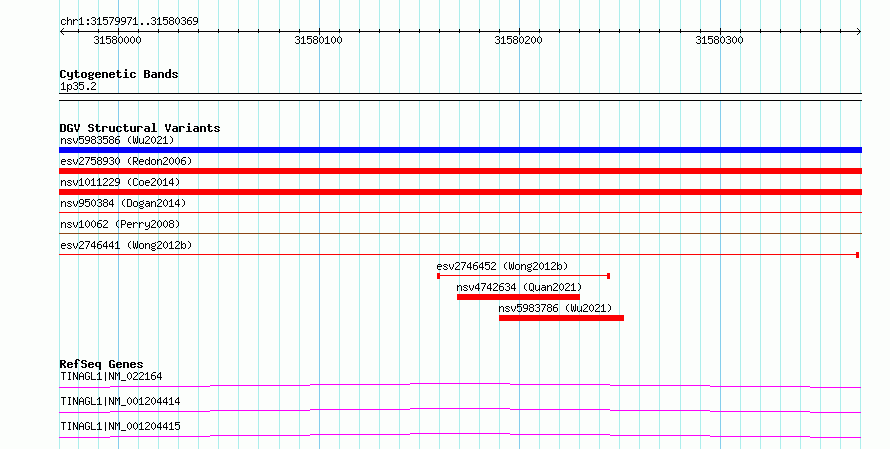This screenshot has width=890, height=449.
Task: Click the chr1:31579971..31580369 region label
Action: pyautogui.click(x=129, y=21)
